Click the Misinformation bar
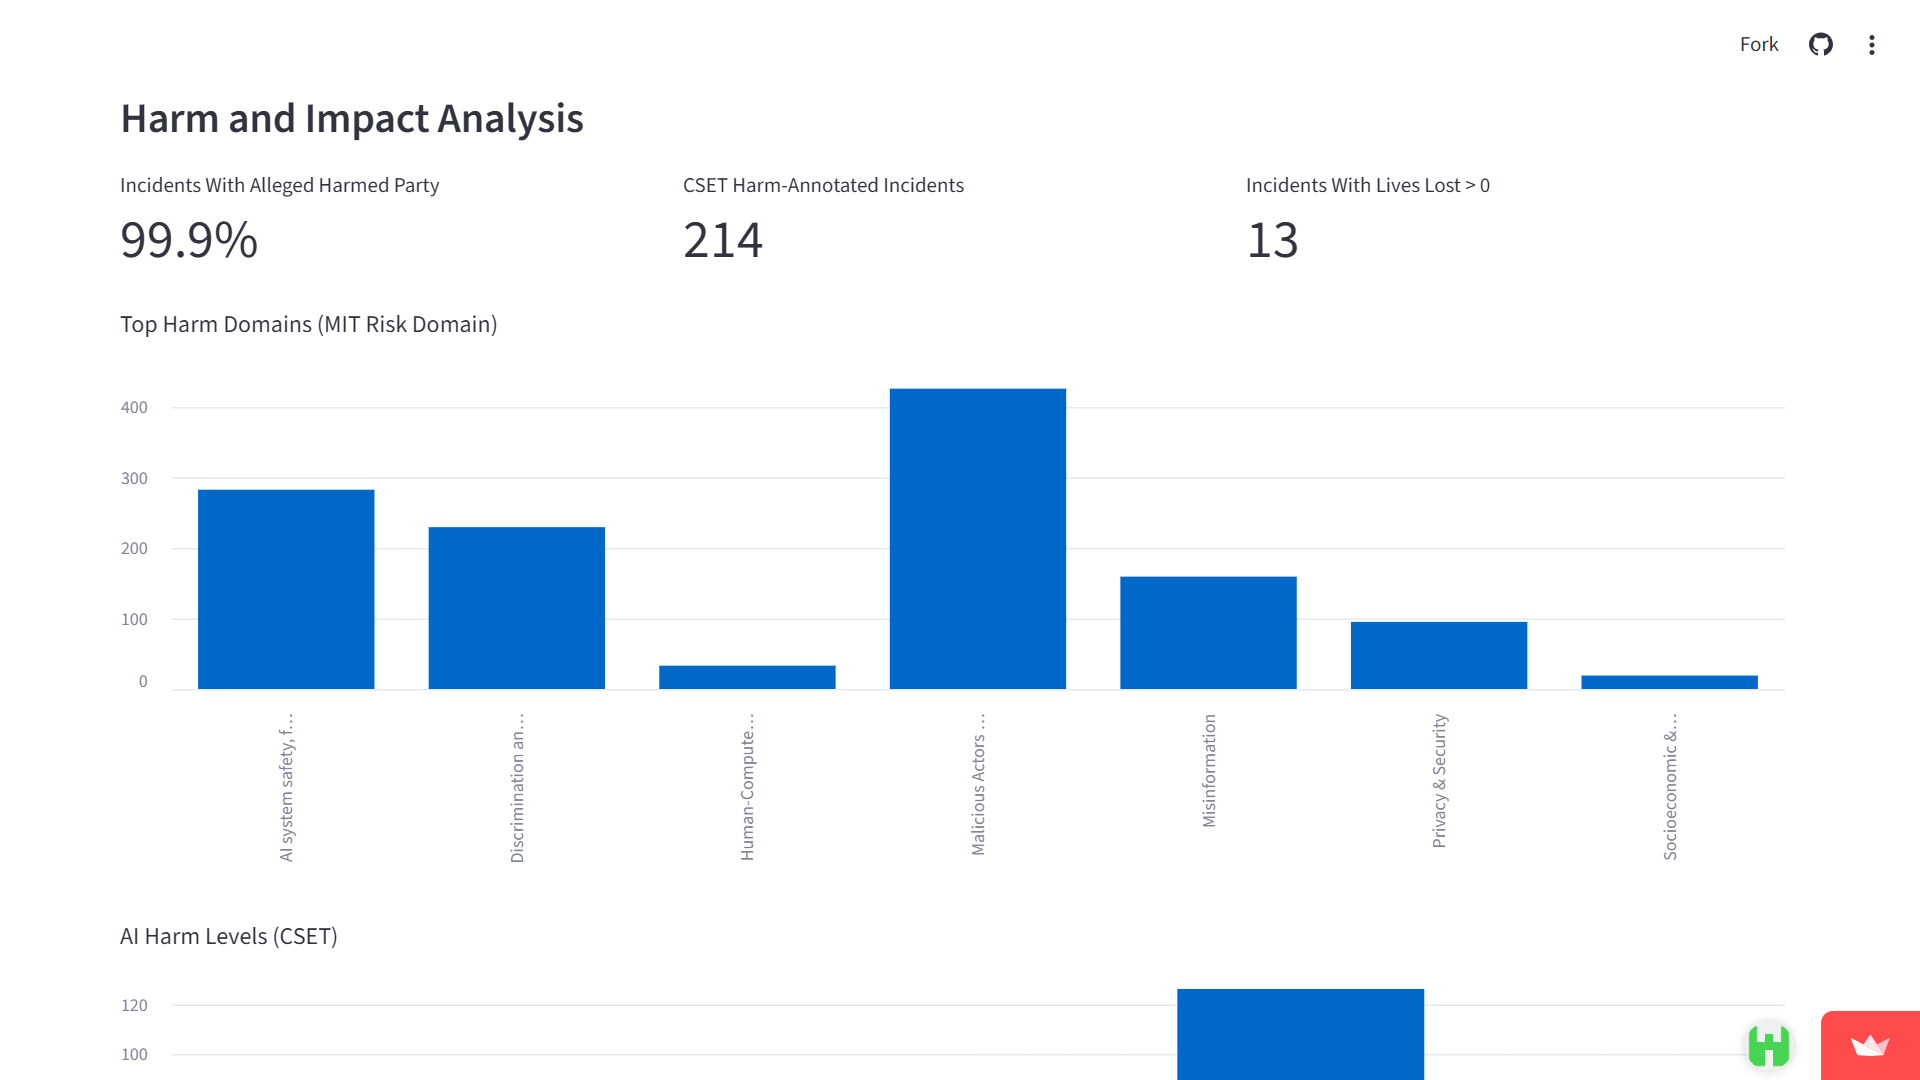 coord(1208,632)
